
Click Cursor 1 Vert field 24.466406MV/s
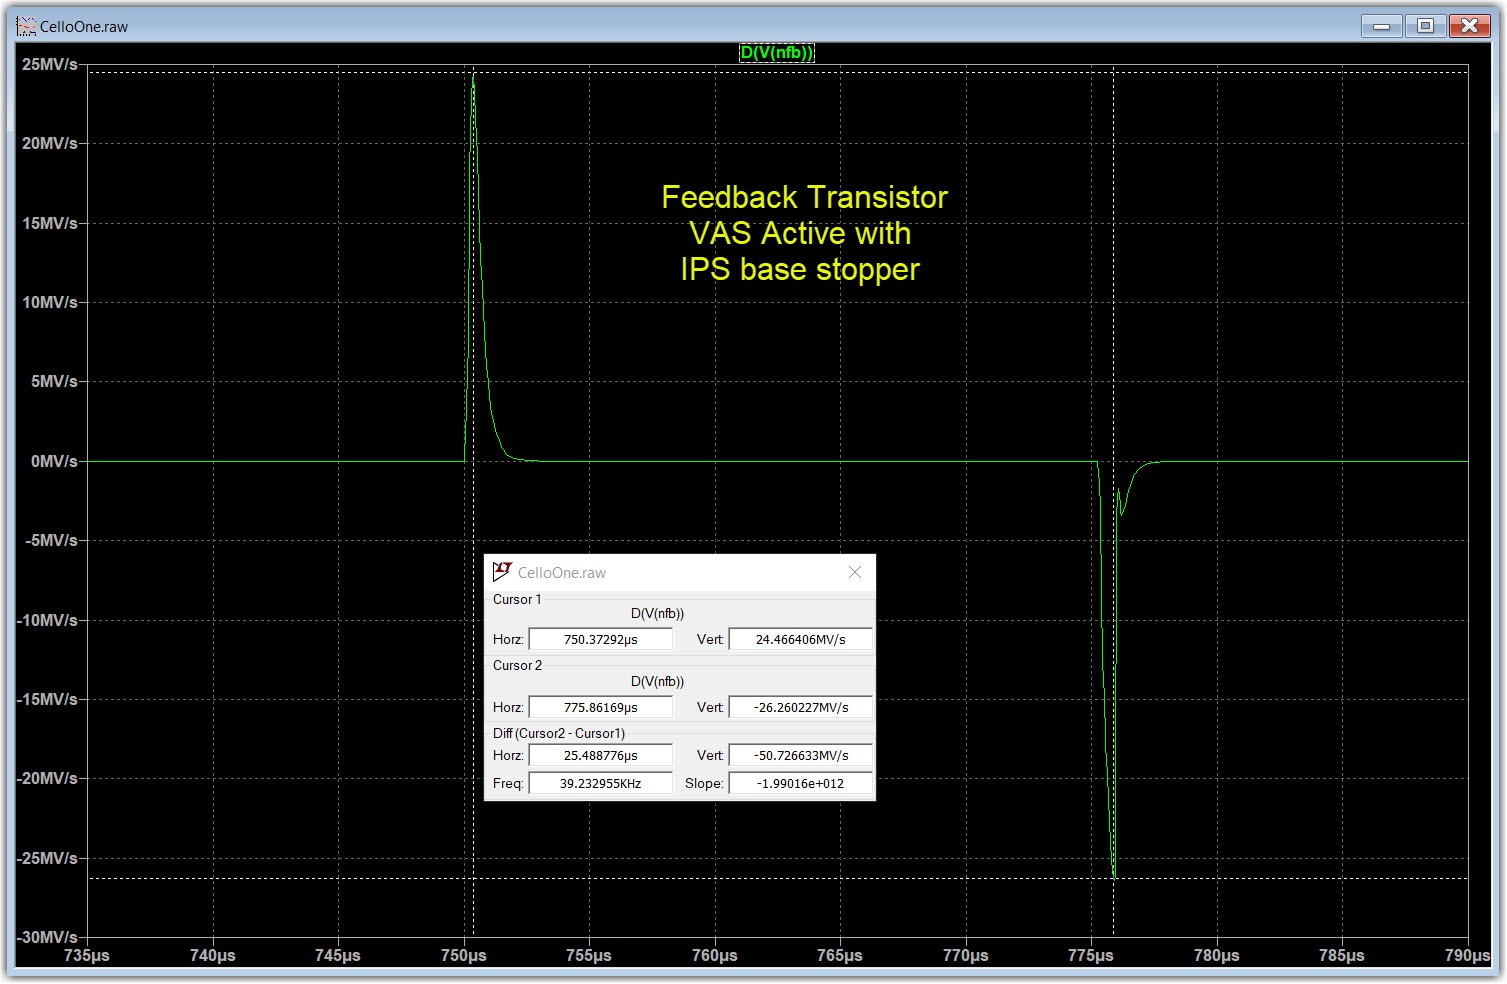click(x=800, y=639)
